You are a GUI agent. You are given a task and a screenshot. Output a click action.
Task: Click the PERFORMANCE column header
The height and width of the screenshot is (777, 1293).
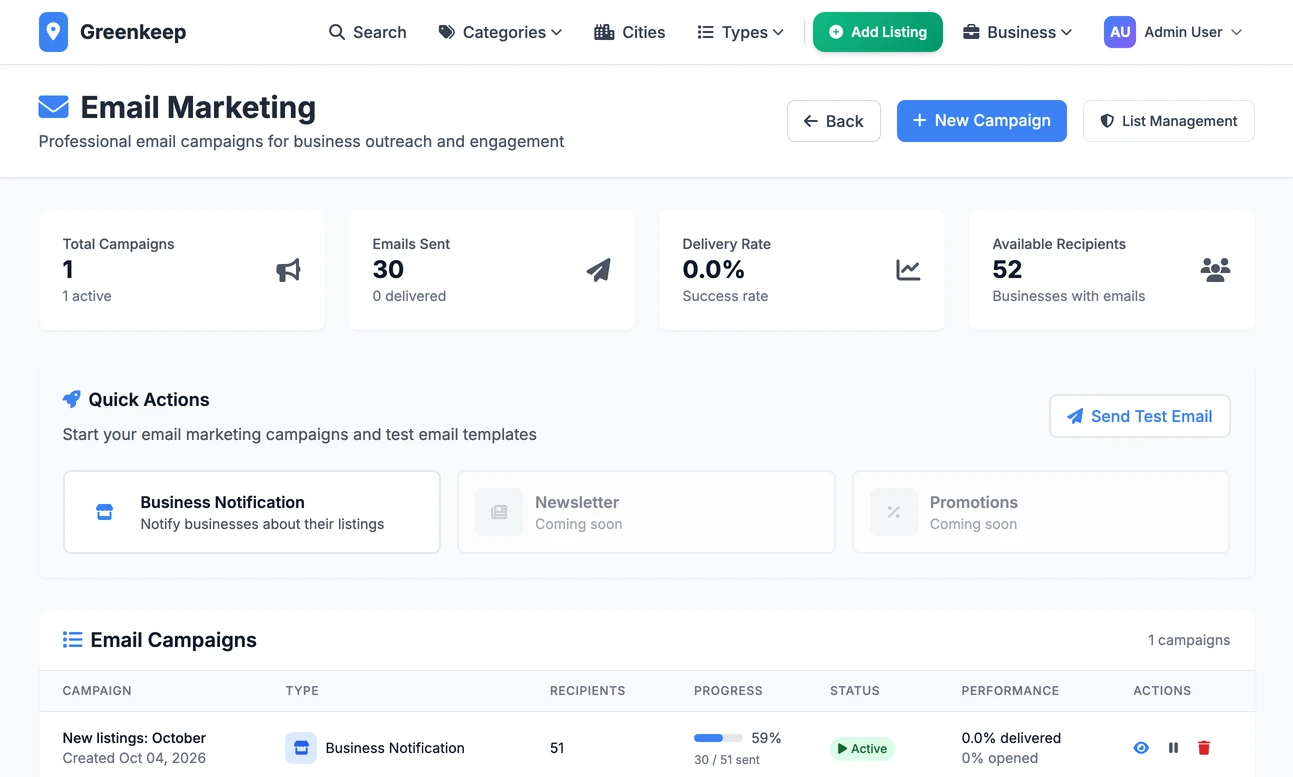point(1010,691)
